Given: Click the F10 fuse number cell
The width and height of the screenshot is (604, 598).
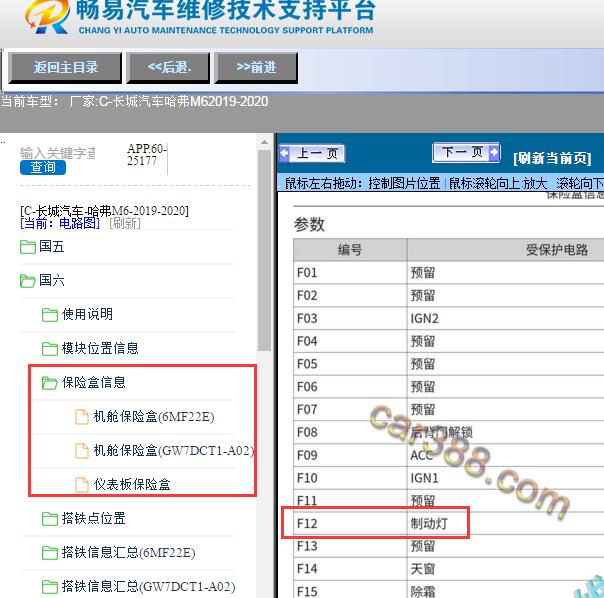Looking at the screenshot, I should [x=350, y=478].
